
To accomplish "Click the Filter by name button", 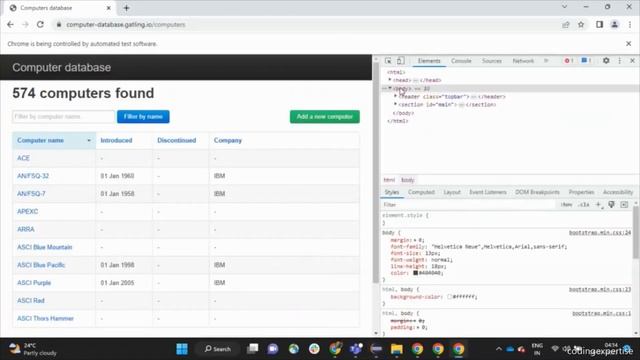I will tap(143, 117).
